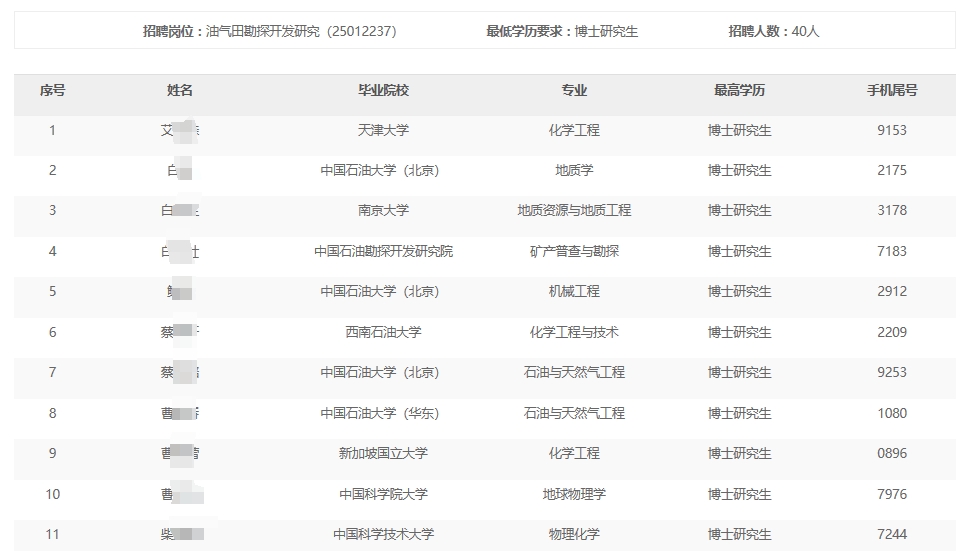Click the 姓名 column header
This screenshot has width=967, height=551.
click(x=180, y=90)
